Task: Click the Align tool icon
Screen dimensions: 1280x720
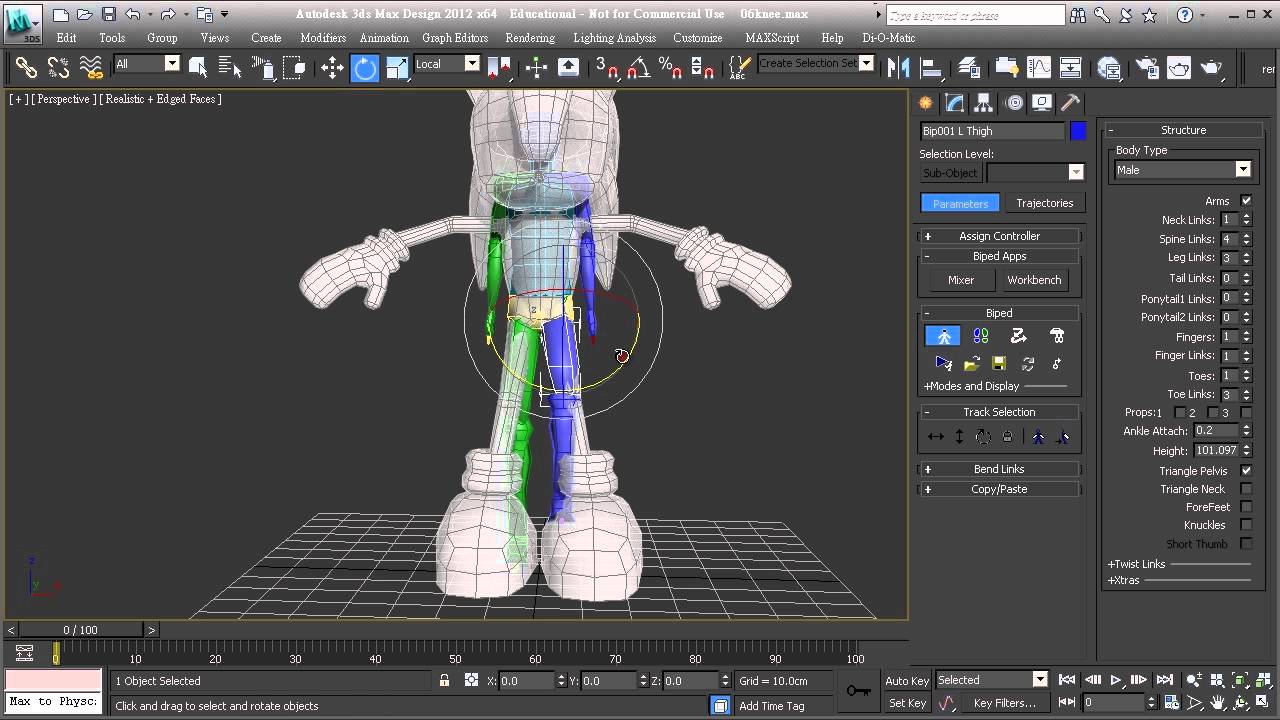Action: coord(931,67)
